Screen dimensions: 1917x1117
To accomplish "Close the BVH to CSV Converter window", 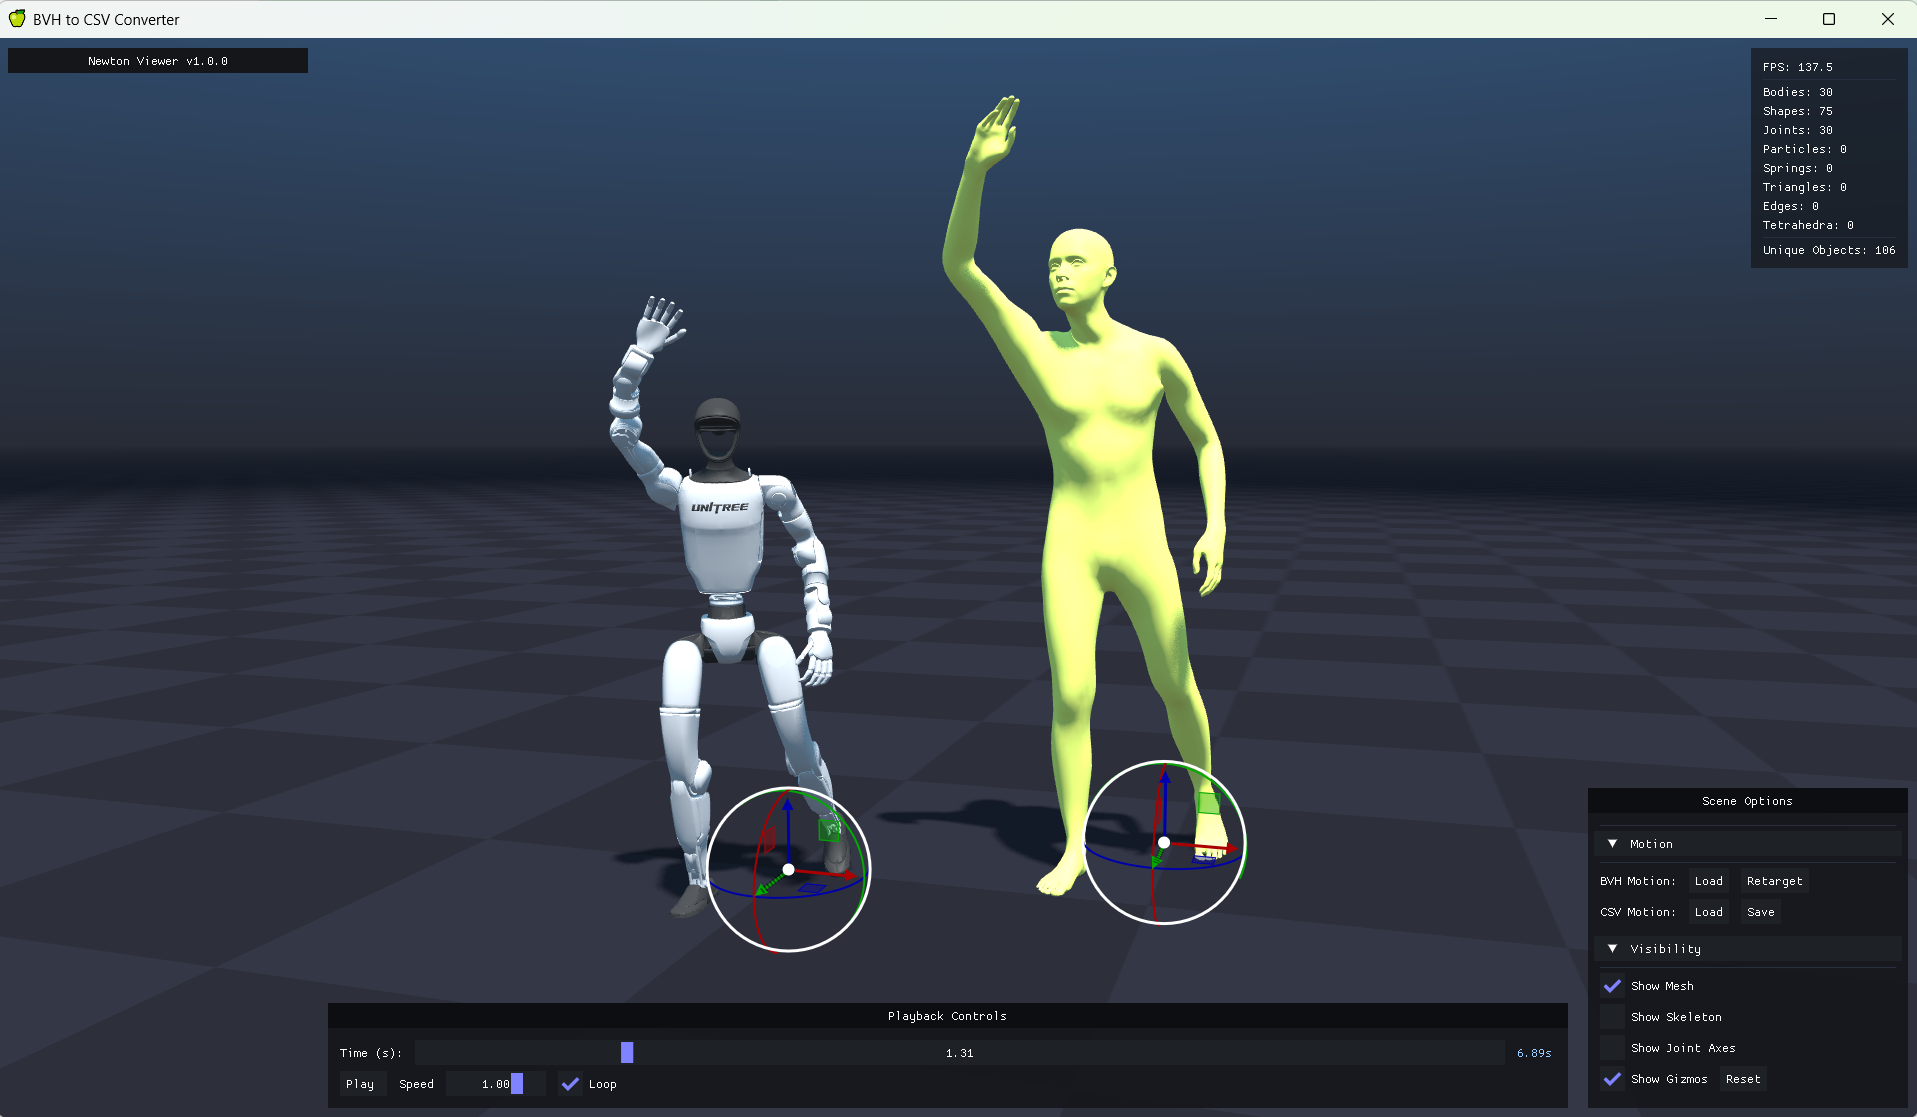I will tap(1888, 19).
